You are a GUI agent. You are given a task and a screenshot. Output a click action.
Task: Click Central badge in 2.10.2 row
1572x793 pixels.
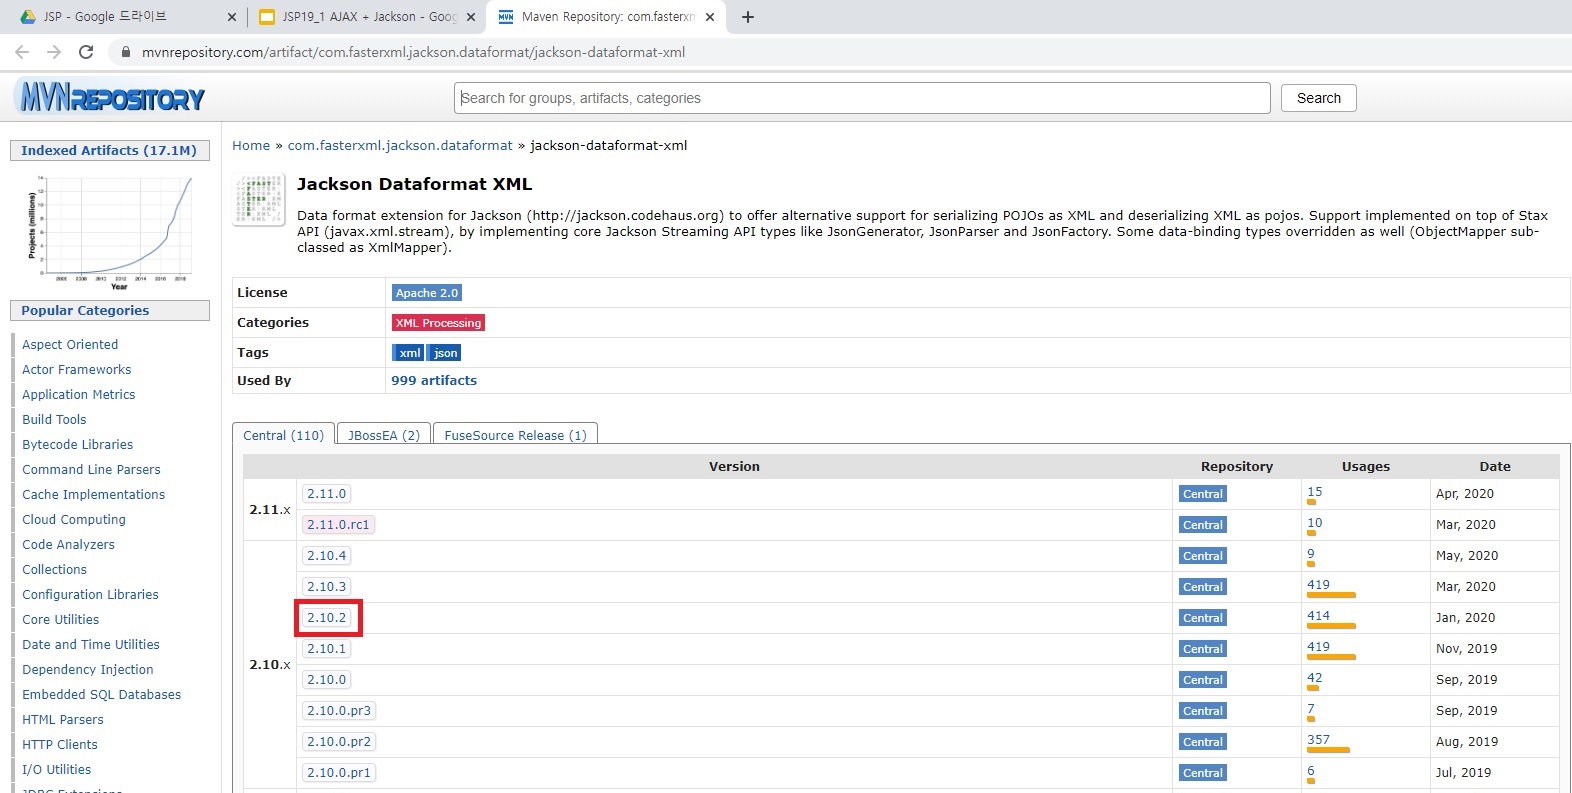(x=1203, y=618)
